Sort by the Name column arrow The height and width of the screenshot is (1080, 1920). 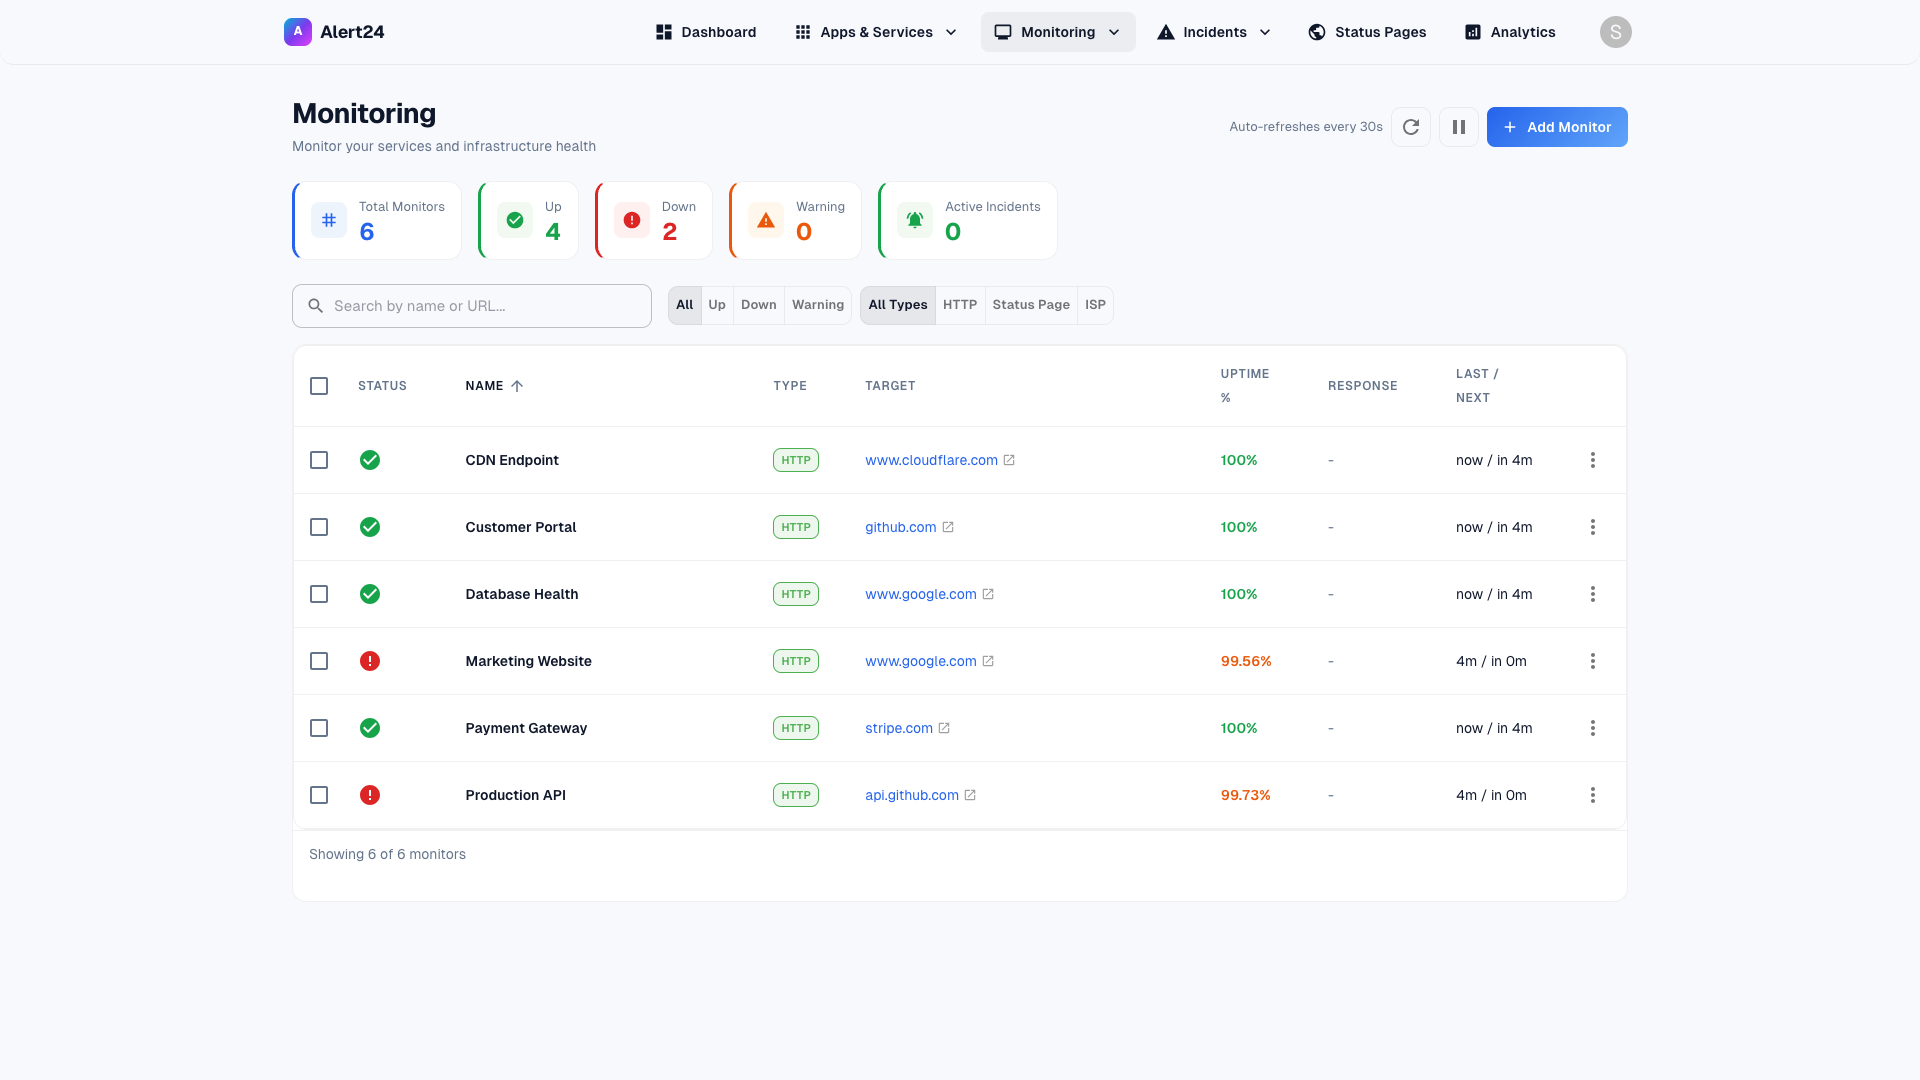[518, 385]
